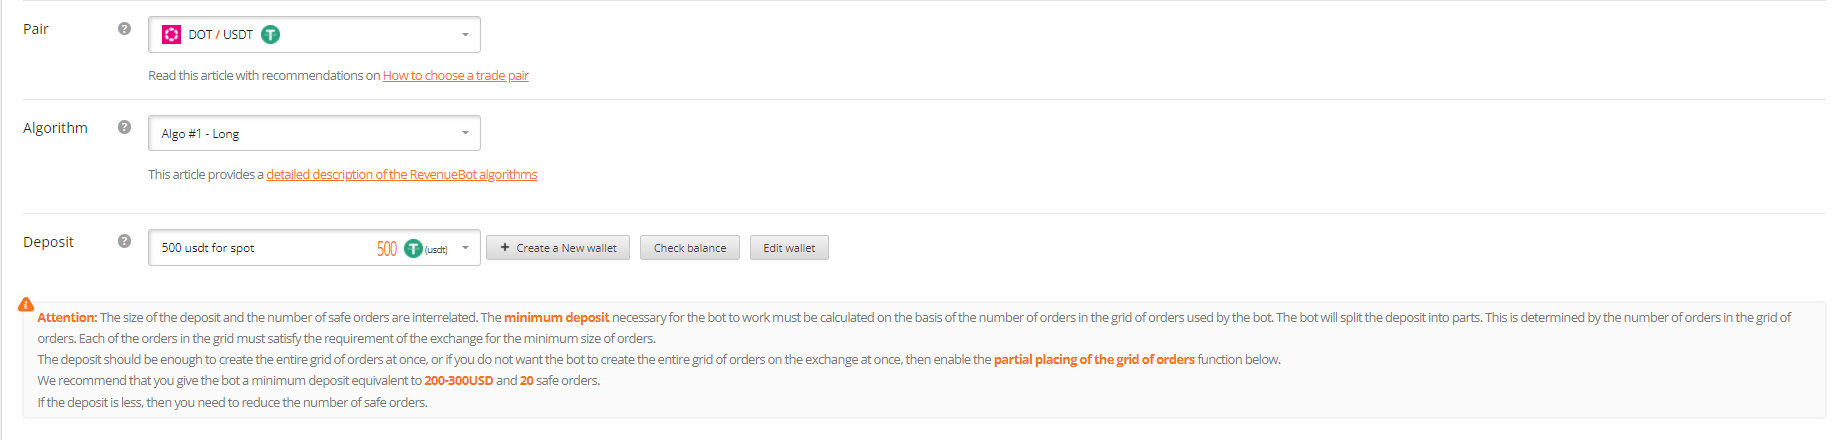Image resolution: width=1846 pixels, height=440 pixels.
Task: Click the plus icon on Create a New wallet
Action: click(505, 247)
